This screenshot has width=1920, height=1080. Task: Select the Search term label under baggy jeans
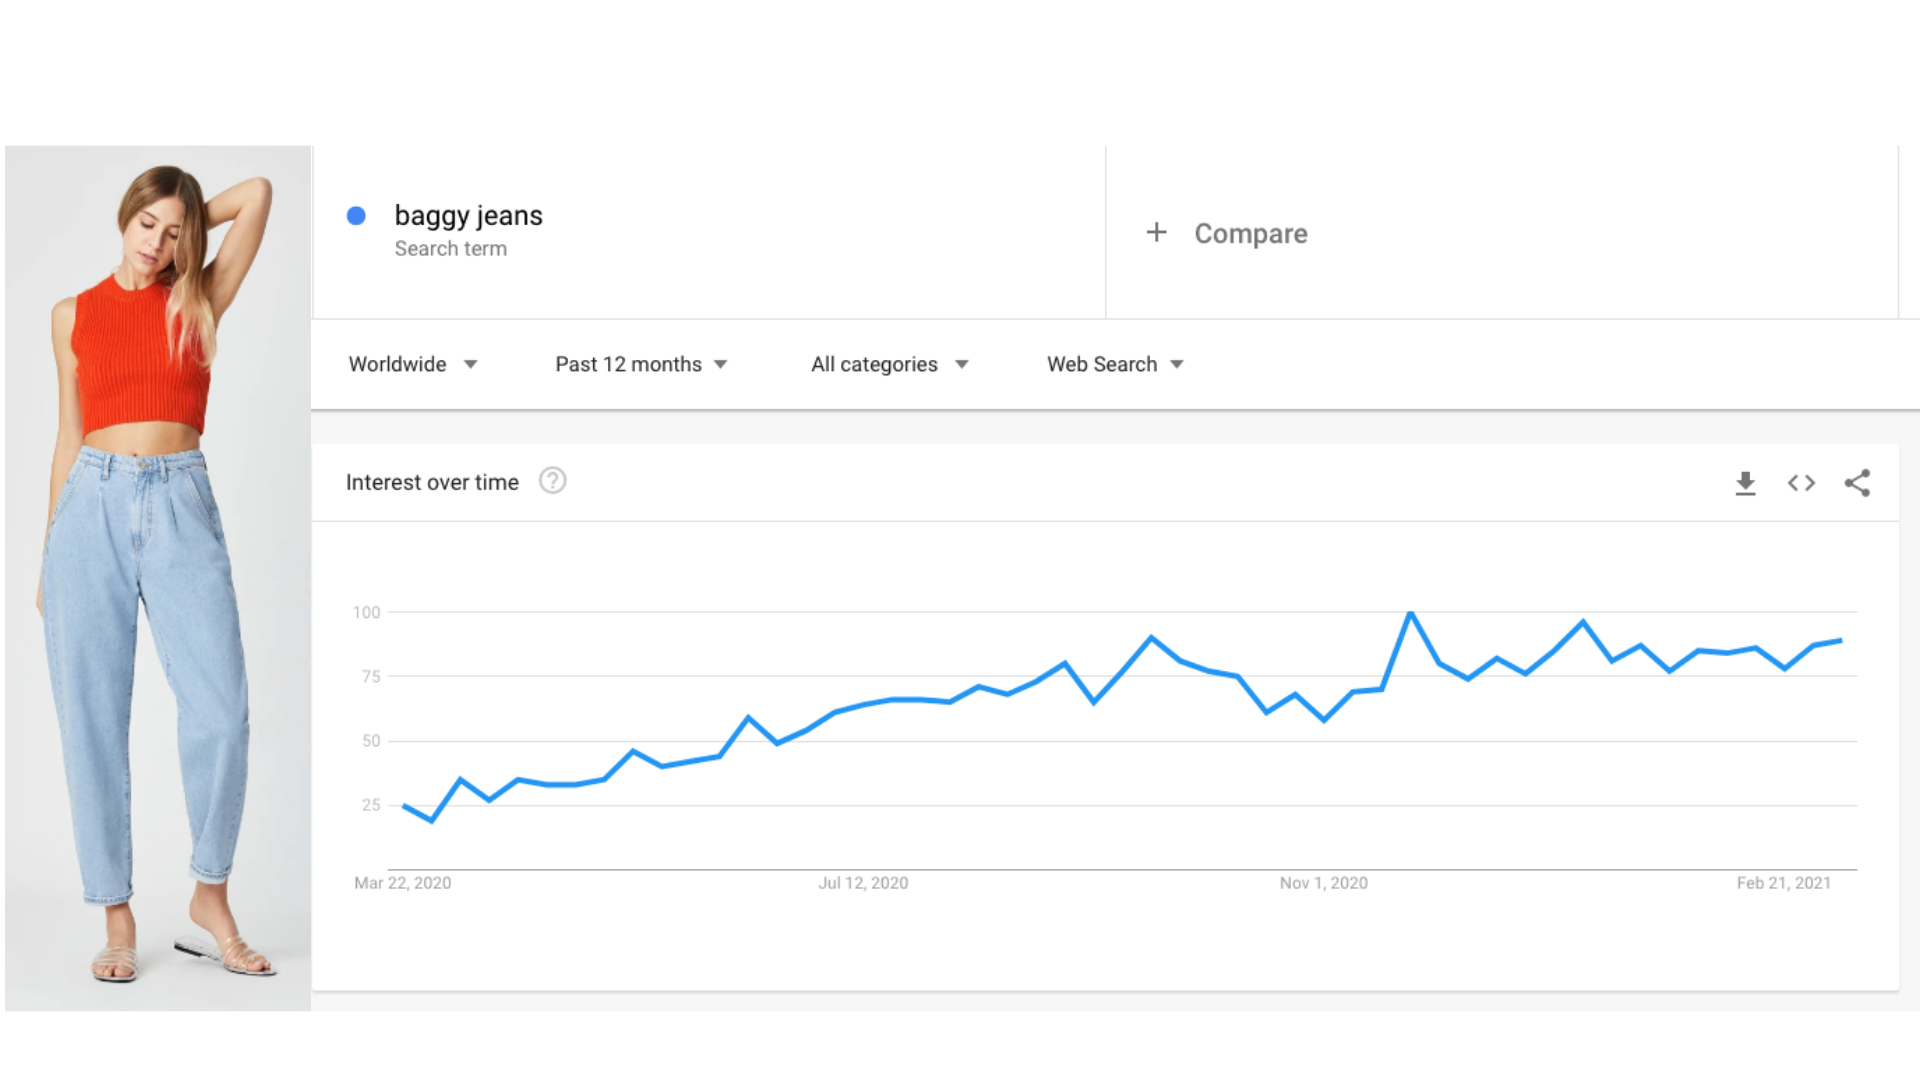coord(450,249)
